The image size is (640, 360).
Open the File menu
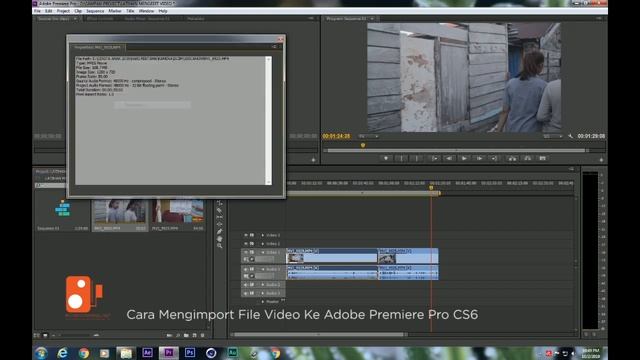37,11
